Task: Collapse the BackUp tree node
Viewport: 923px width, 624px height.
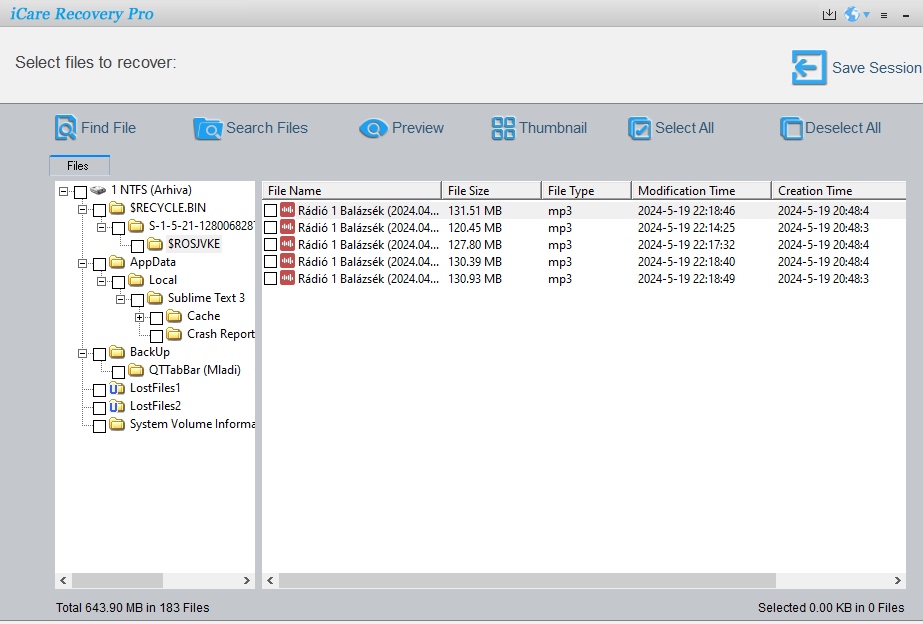Action: [82, 353]
